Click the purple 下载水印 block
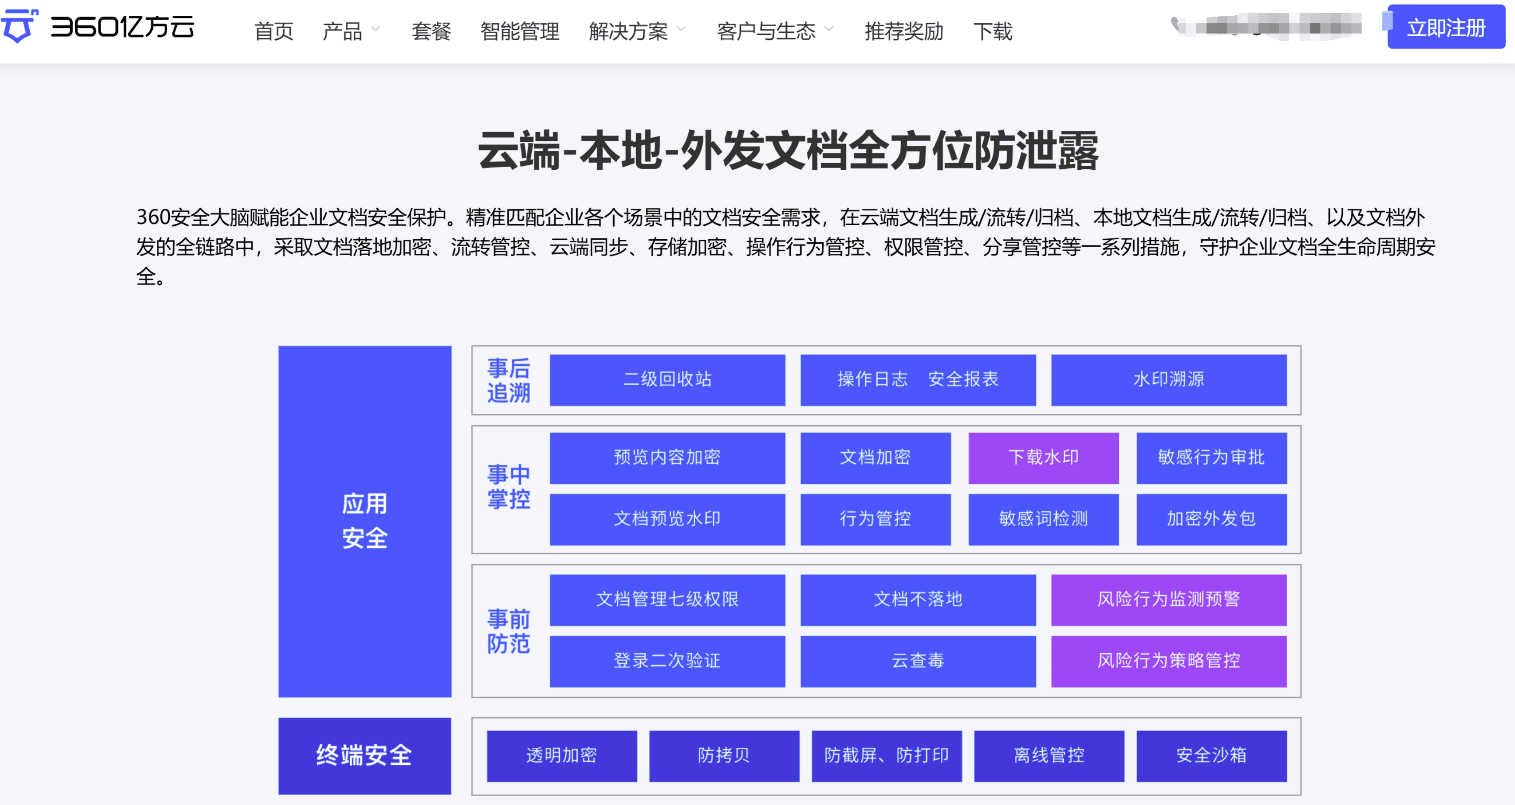 (1043, 458)
